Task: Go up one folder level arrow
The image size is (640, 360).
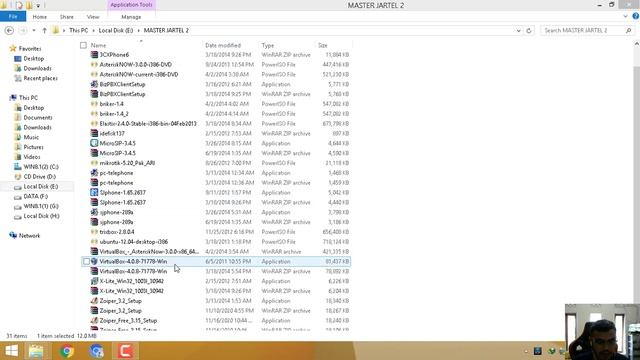Action: click(x=44, y=31)
